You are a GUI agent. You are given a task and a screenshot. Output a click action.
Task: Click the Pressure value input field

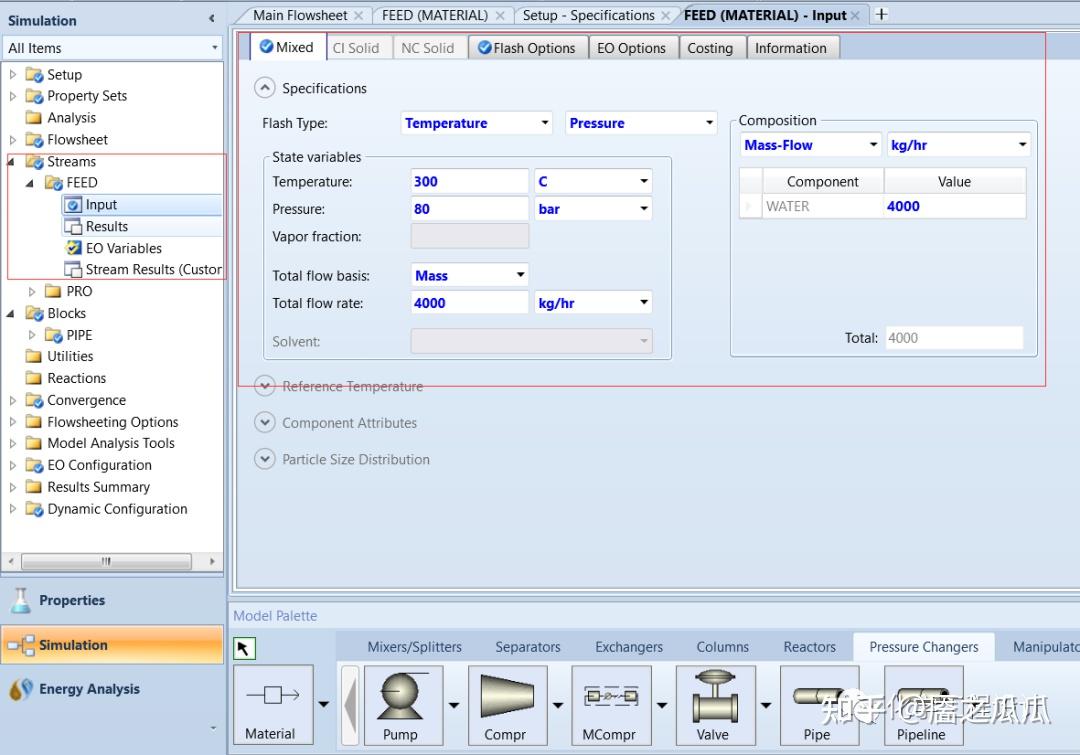pos(469,209)
